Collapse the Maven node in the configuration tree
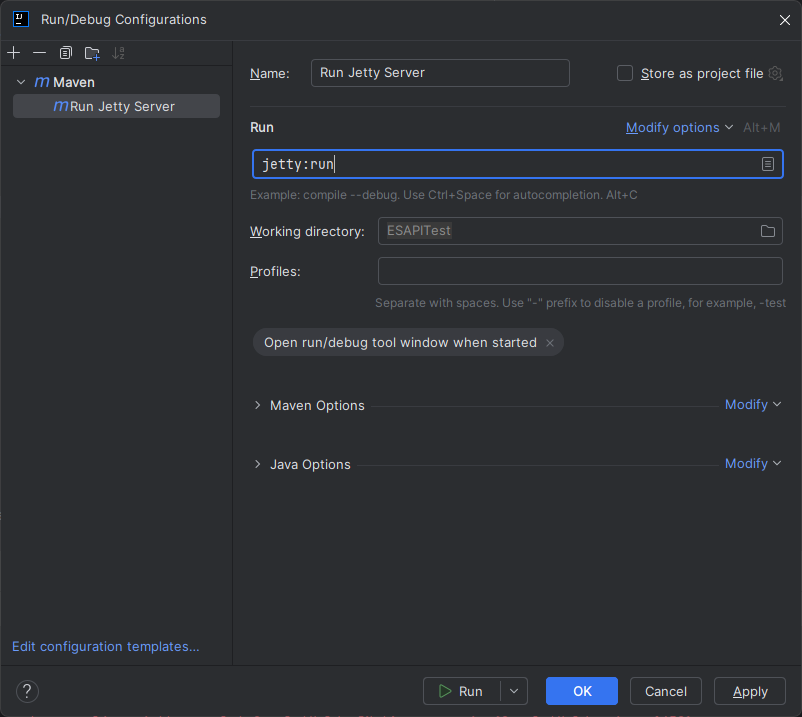Viewport: 802px width, 717px height. pyautogui.click(x=21, y=82)
